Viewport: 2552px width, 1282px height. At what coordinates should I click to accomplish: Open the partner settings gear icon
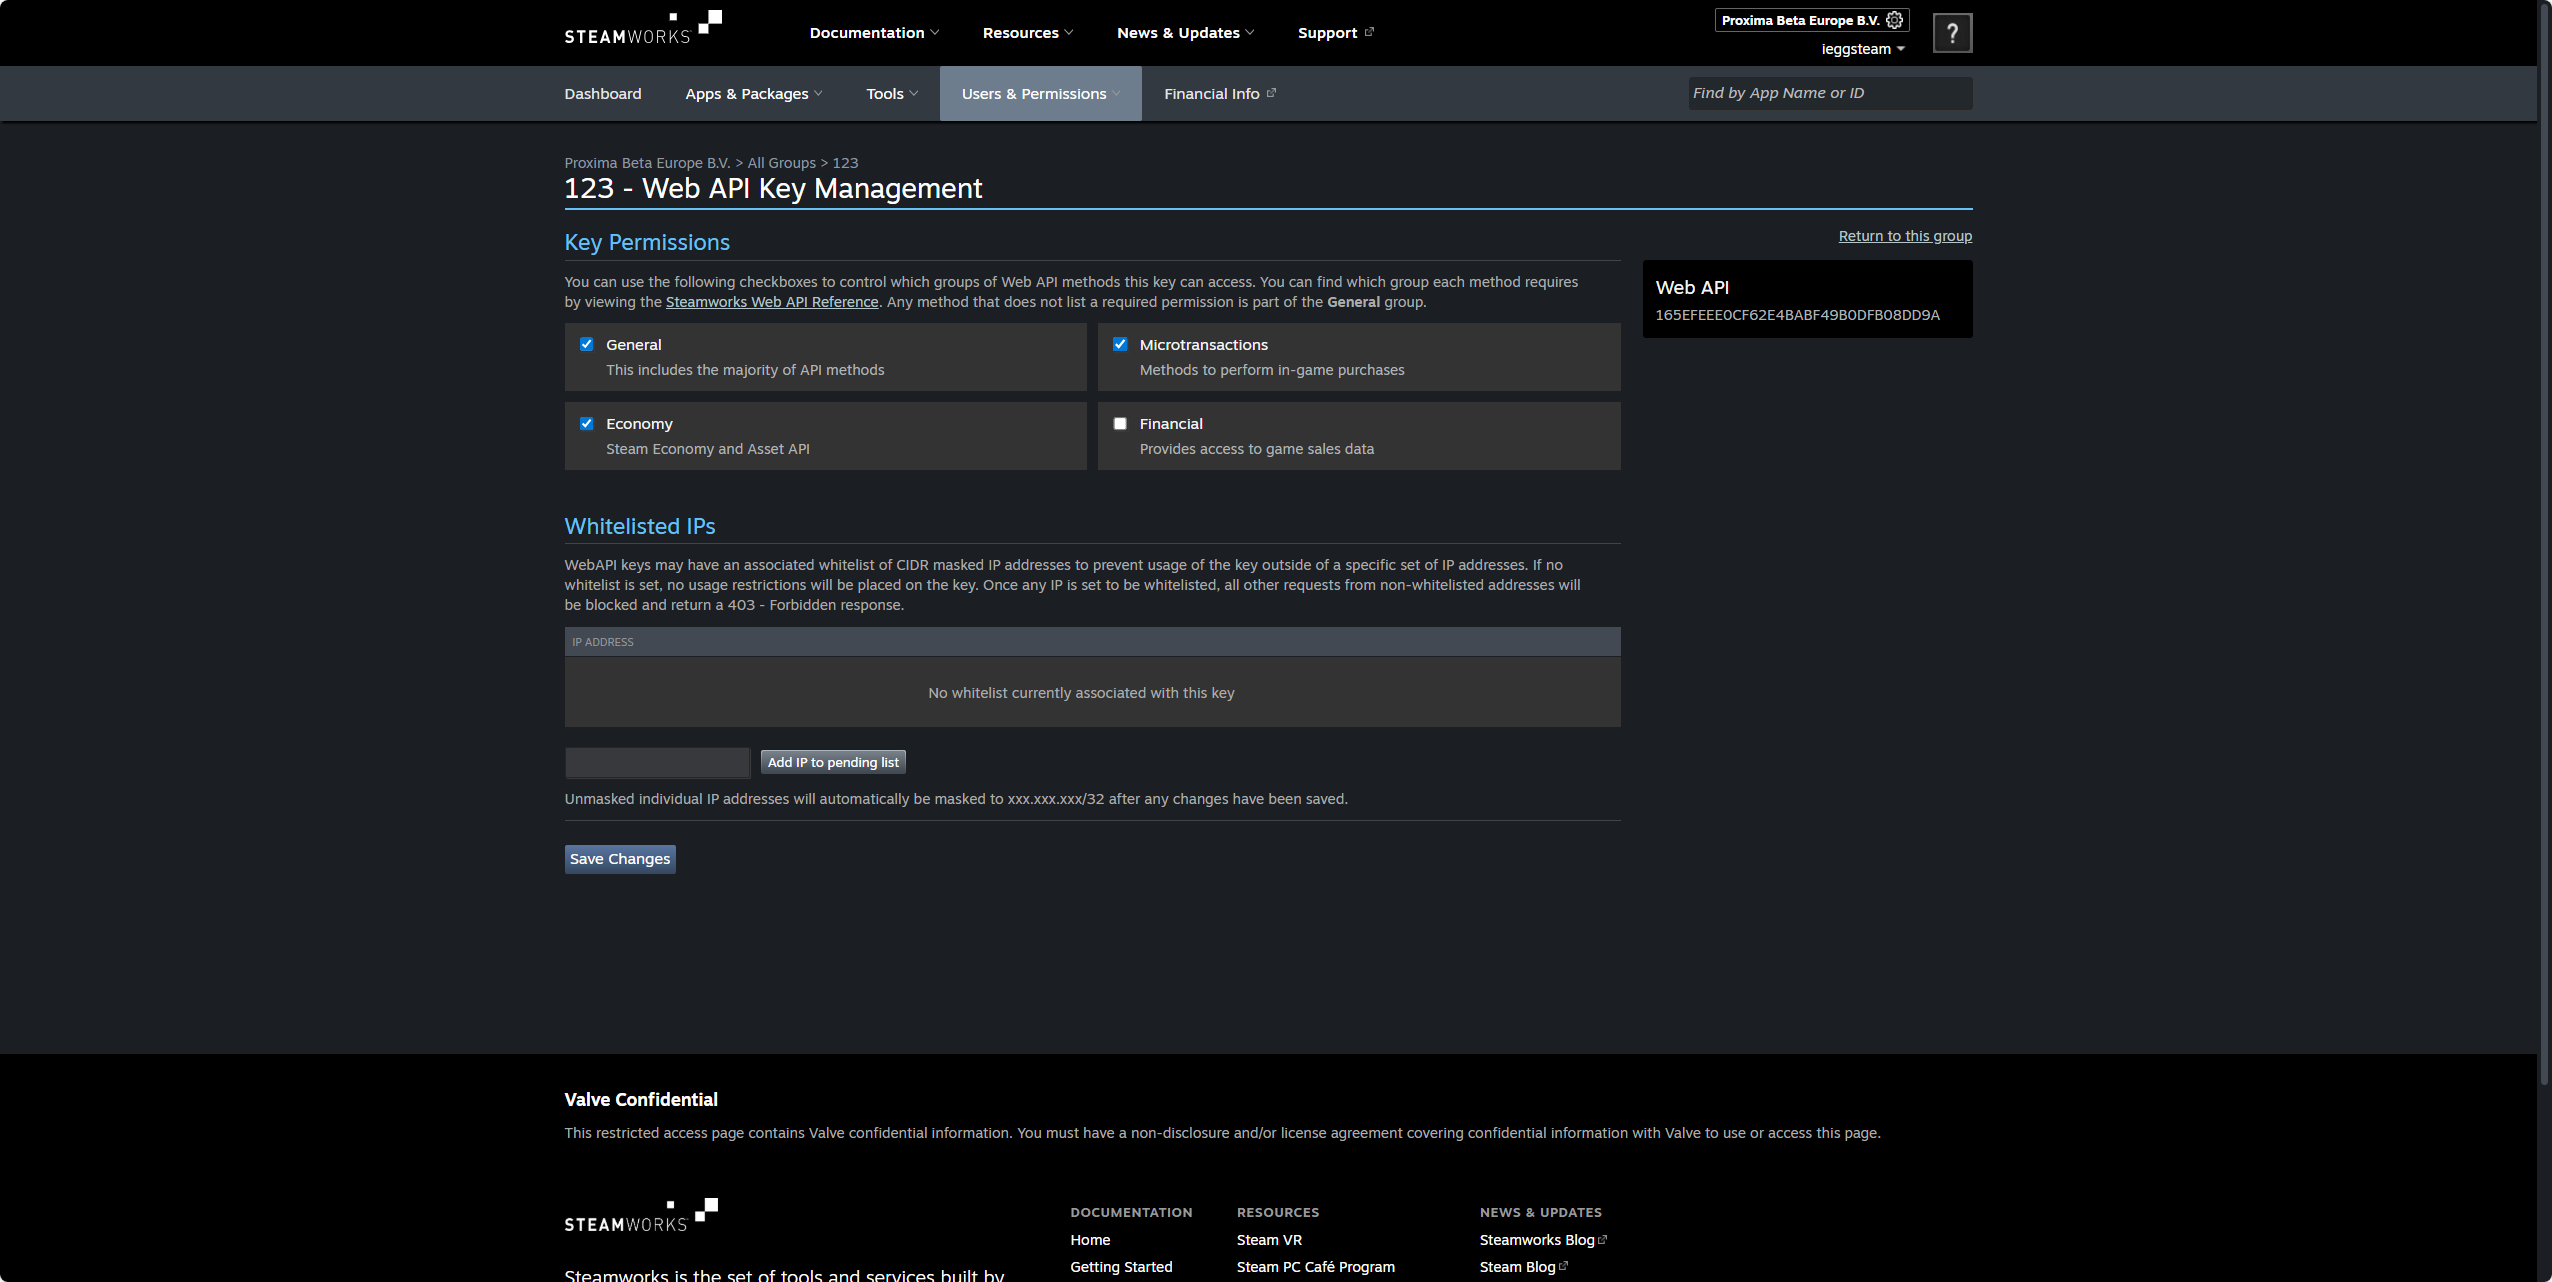click(x=1894, y=20)
